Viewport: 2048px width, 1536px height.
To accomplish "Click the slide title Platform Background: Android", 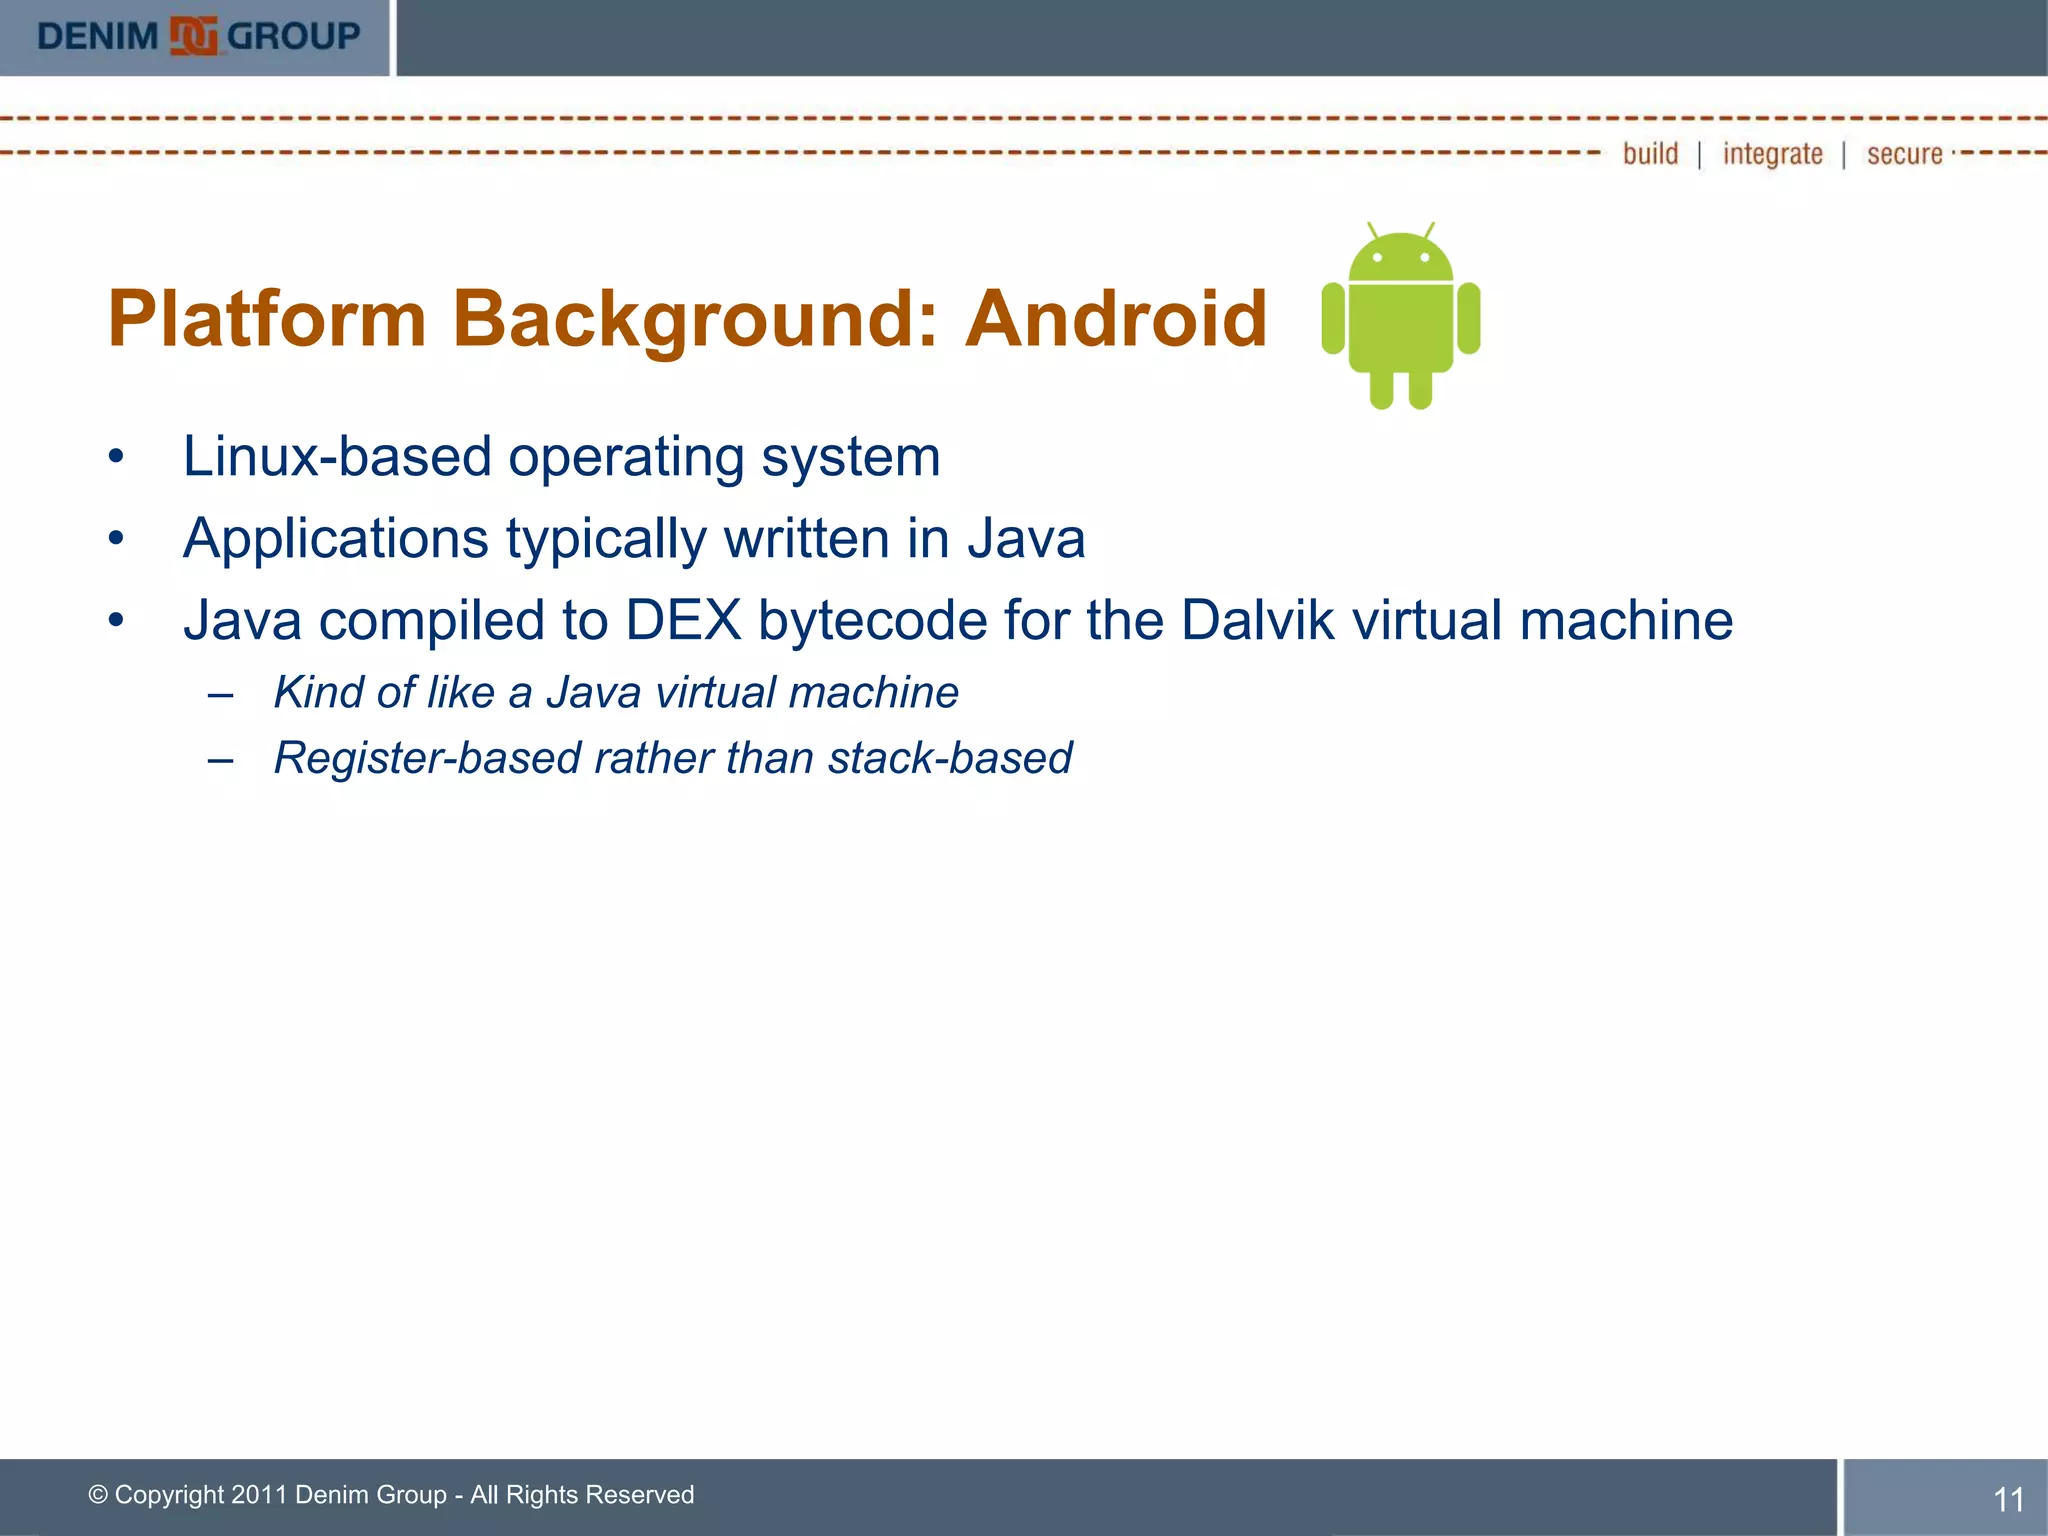I will [687, 318].
